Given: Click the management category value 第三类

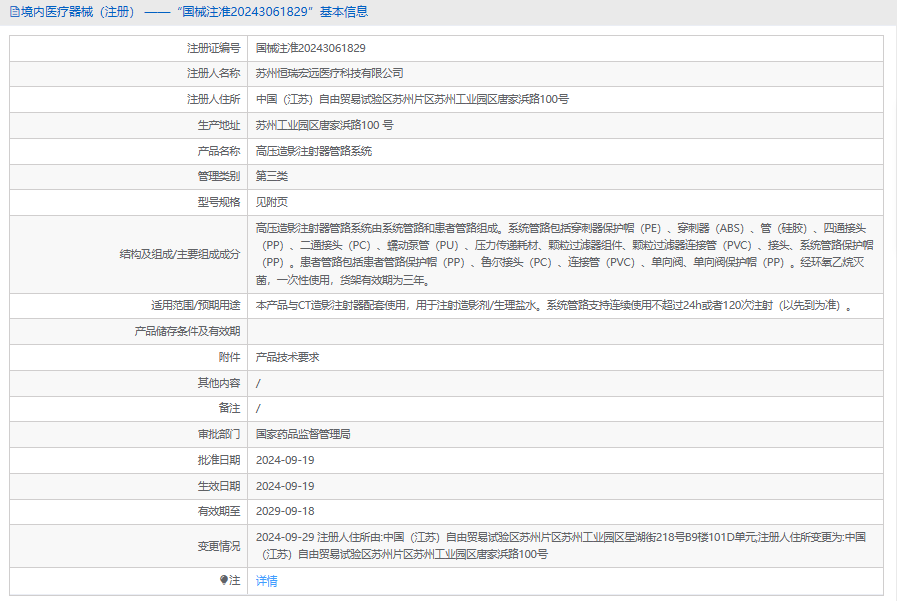Looking at the screenshot, I should 272,176.
